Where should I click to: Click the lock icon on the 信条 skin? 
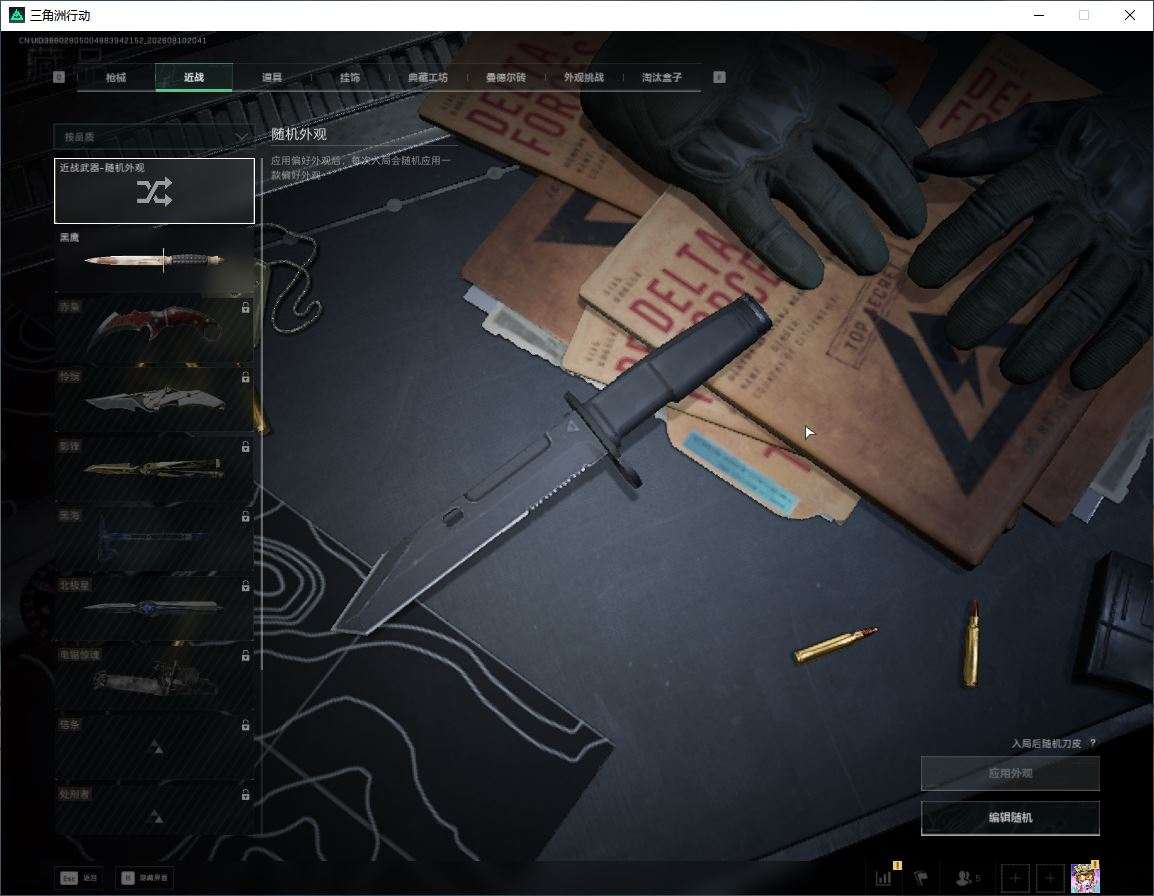pos(245,725)
